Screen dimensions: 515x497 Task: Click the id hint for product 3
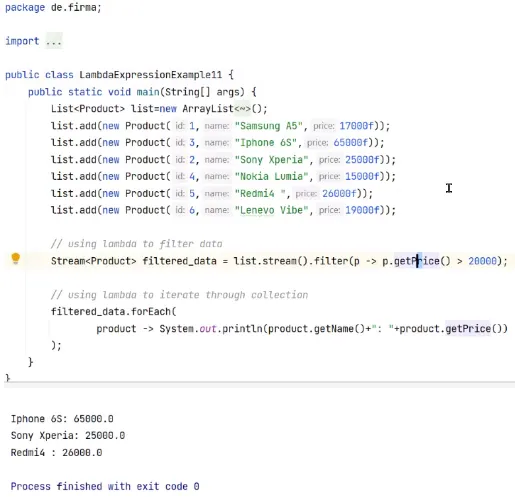pos(180,143)
